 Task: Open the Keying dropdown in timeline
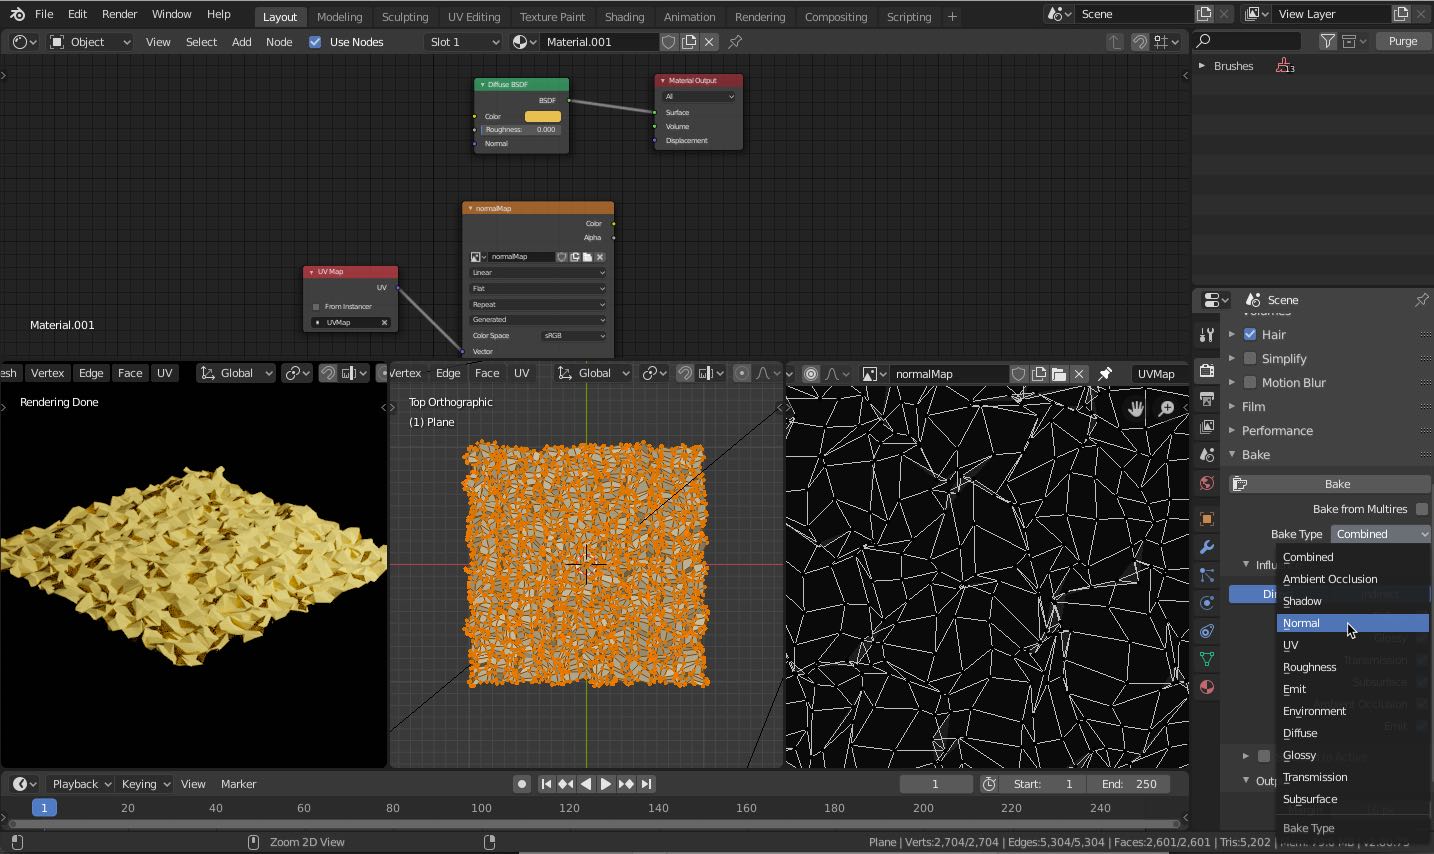(x=146, y=784)
